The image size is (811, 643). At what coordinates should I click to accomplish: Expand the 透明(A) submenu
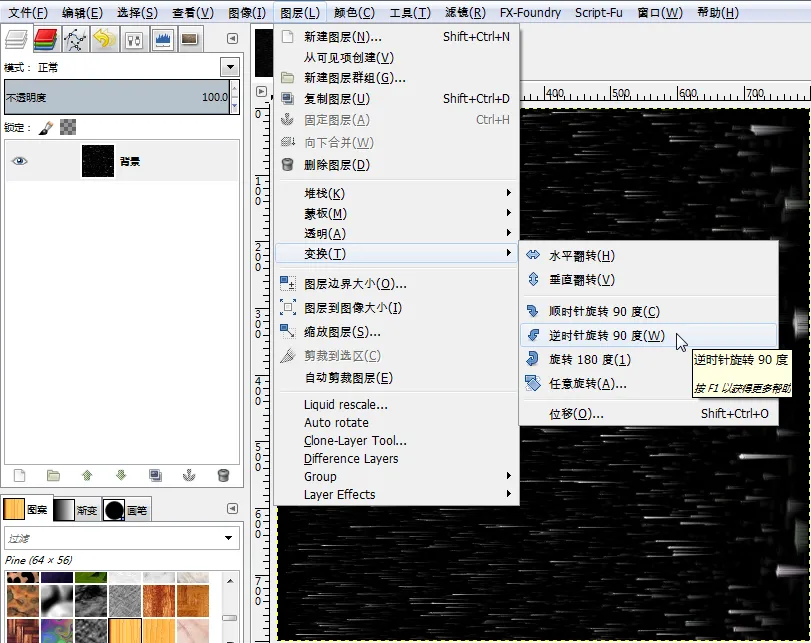[x=396, y=234]
